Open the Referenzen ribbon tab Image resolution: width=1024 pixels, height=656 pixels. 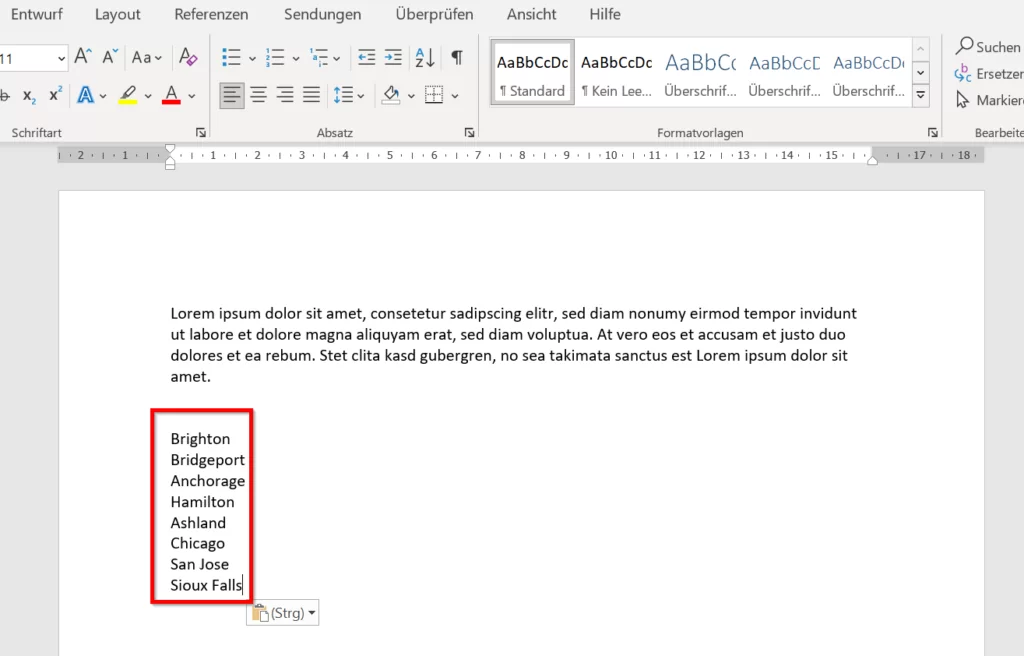point(211,15)
